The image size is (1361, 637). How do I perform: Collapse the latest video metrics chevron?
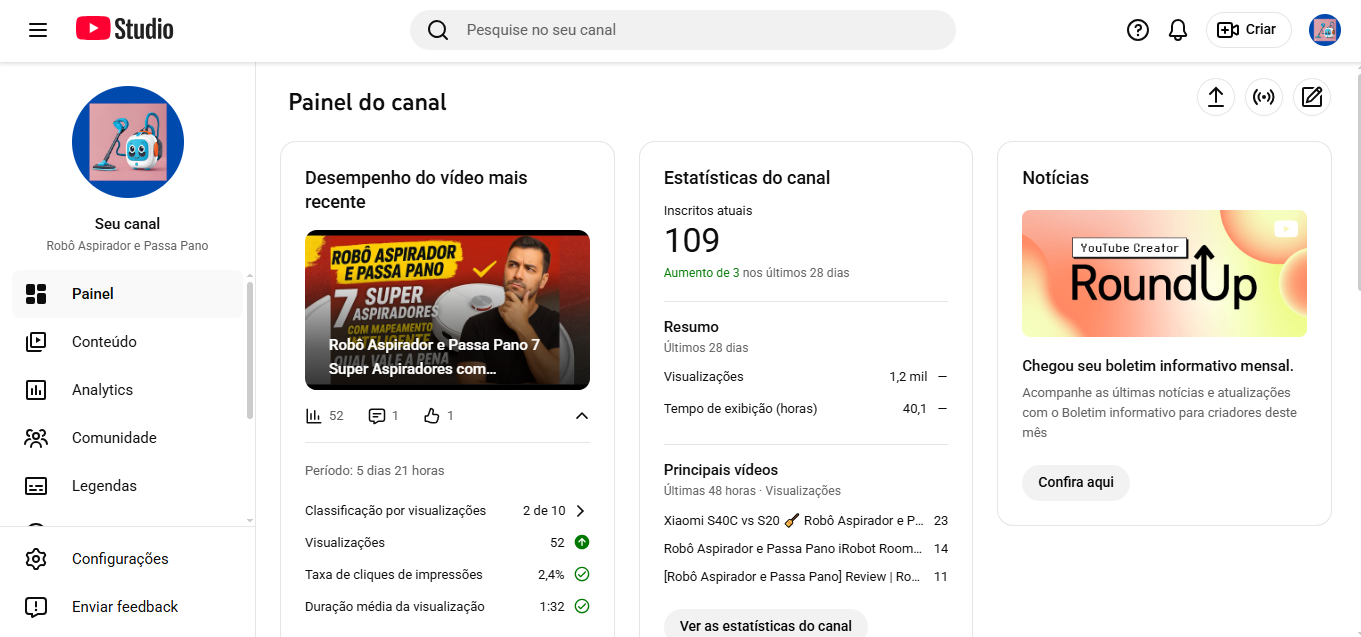point(582,416)
